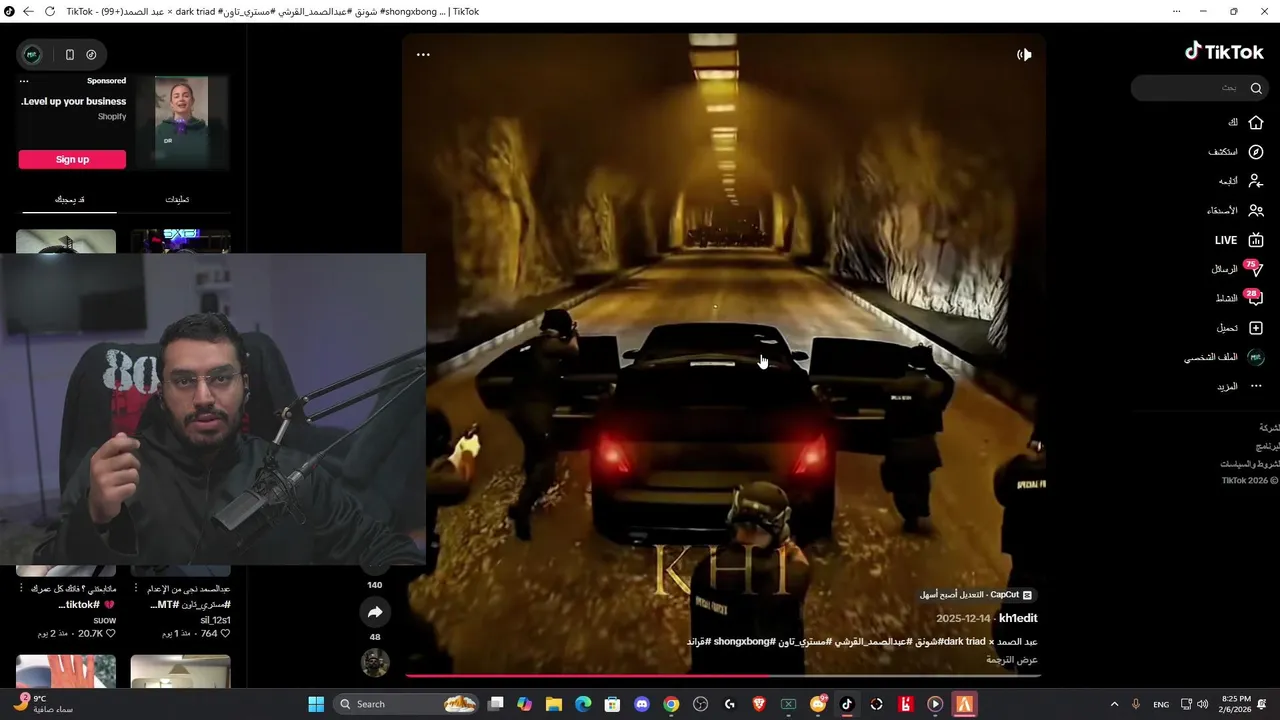
Task: Open Messages icon with 75 badge
Action: [x=1254, y=269]
